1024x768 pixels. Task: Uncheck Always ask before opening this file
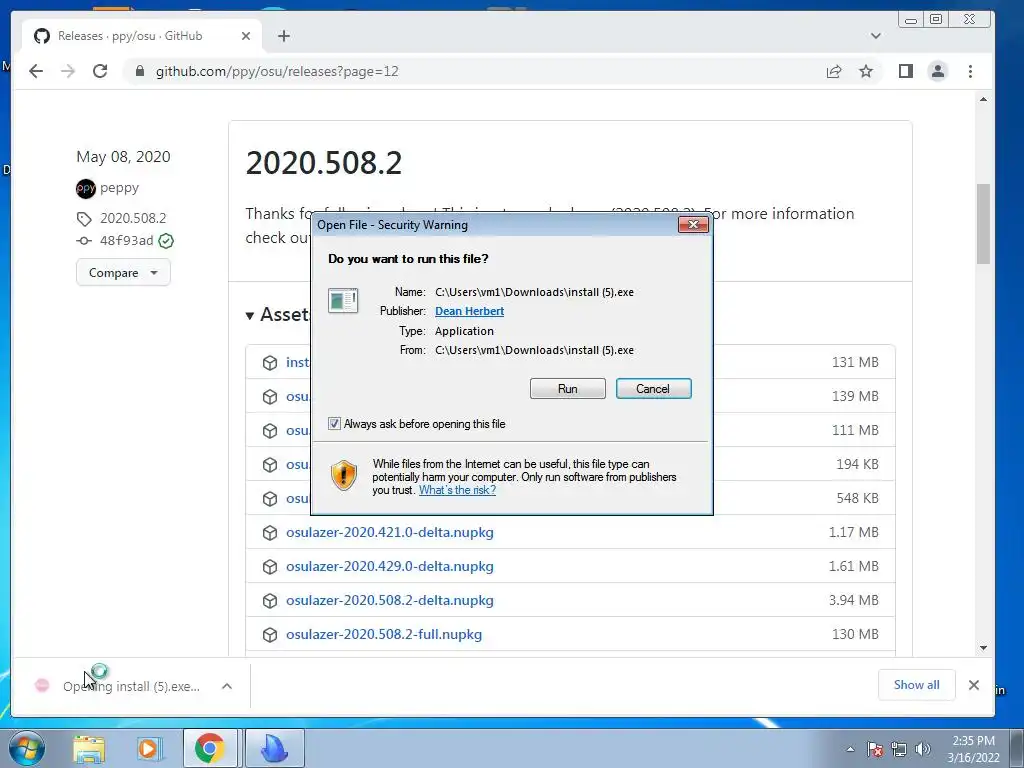334,424
